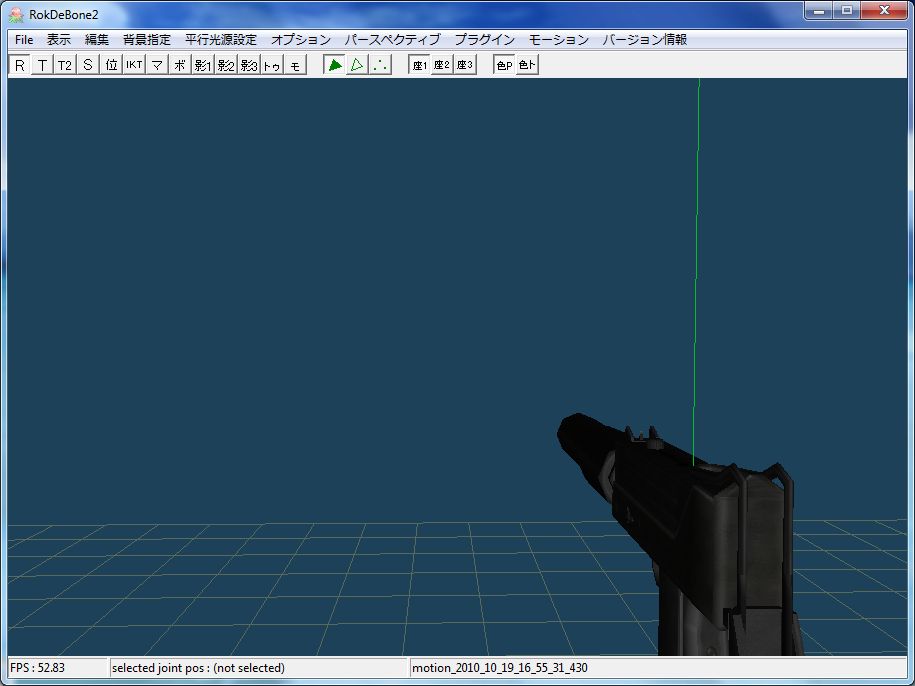Open the 背景指定 menu
The height and width of the screenshot is (686, 915).
click(x=147, y=40)
